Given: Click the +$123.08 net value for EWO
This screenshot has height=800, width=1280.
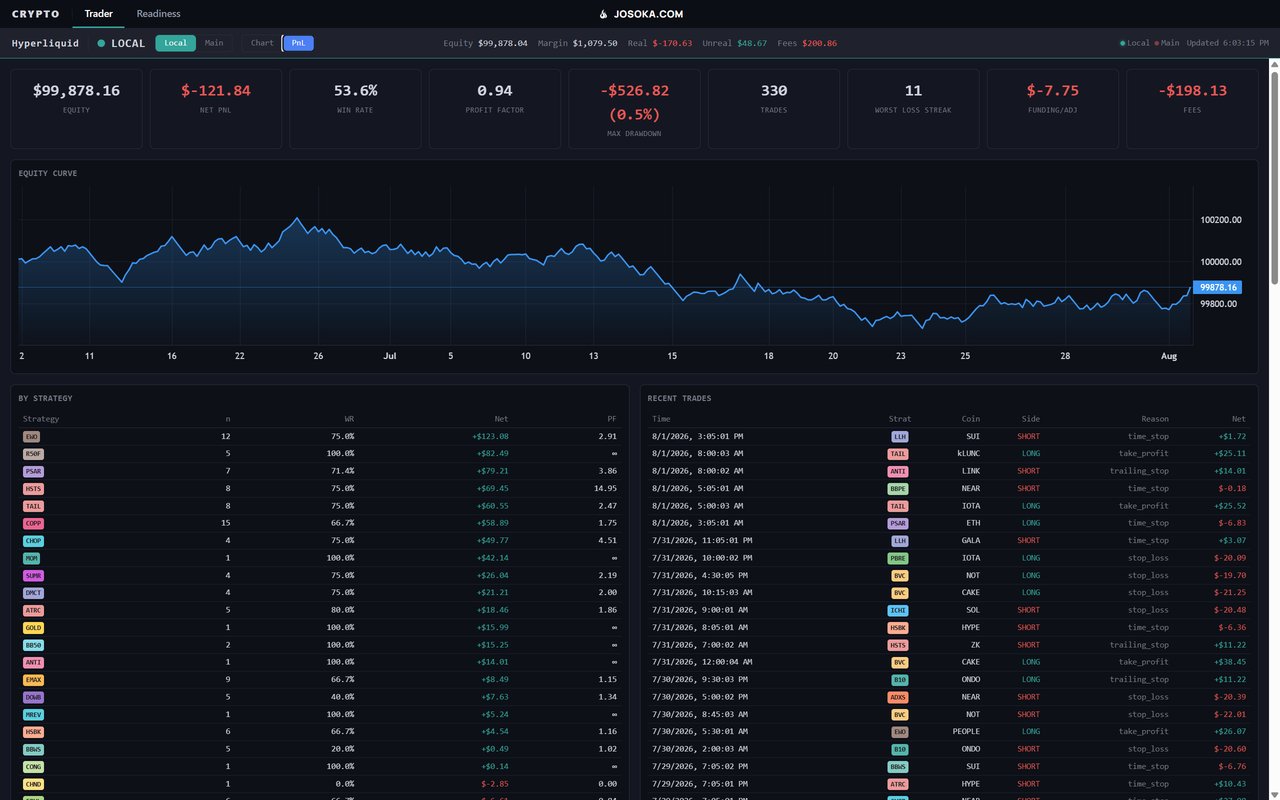Looking at the screenshot, I should 490,437.
